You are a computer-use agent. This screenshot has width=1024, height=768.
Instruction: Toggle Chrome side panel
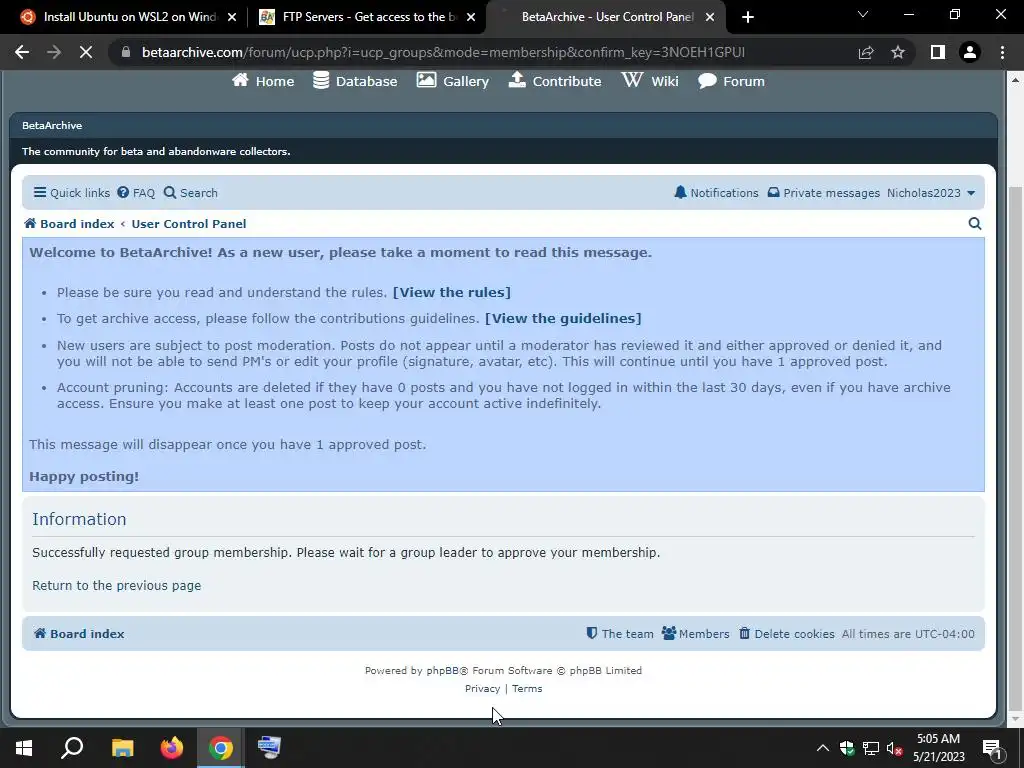coord(938,52)
